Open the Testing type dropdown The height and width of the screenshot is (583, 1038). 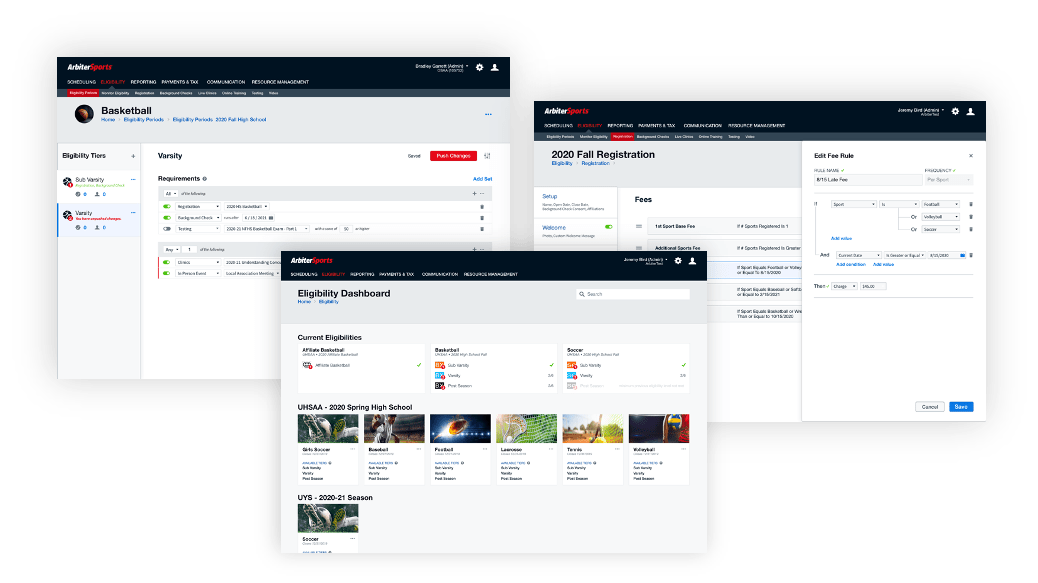pos(197,229)
